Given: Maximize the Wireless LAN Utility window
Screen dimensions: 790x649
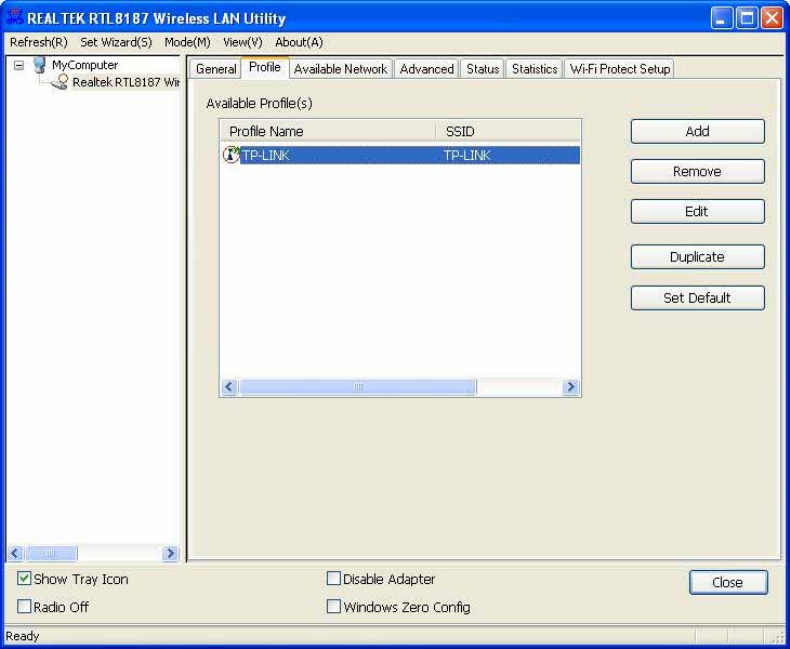Looking at the screenshot, I should 747,18.
